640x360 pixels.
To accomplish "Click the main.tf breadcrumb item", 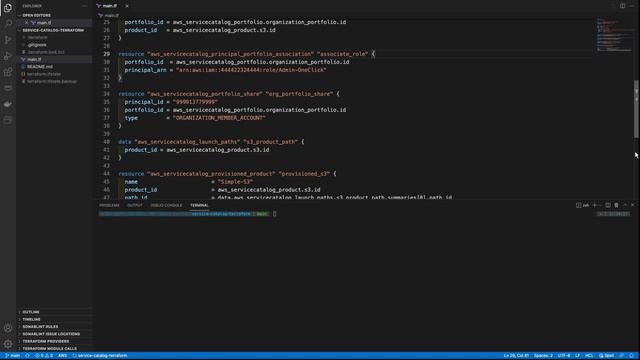I will (109, 16).
